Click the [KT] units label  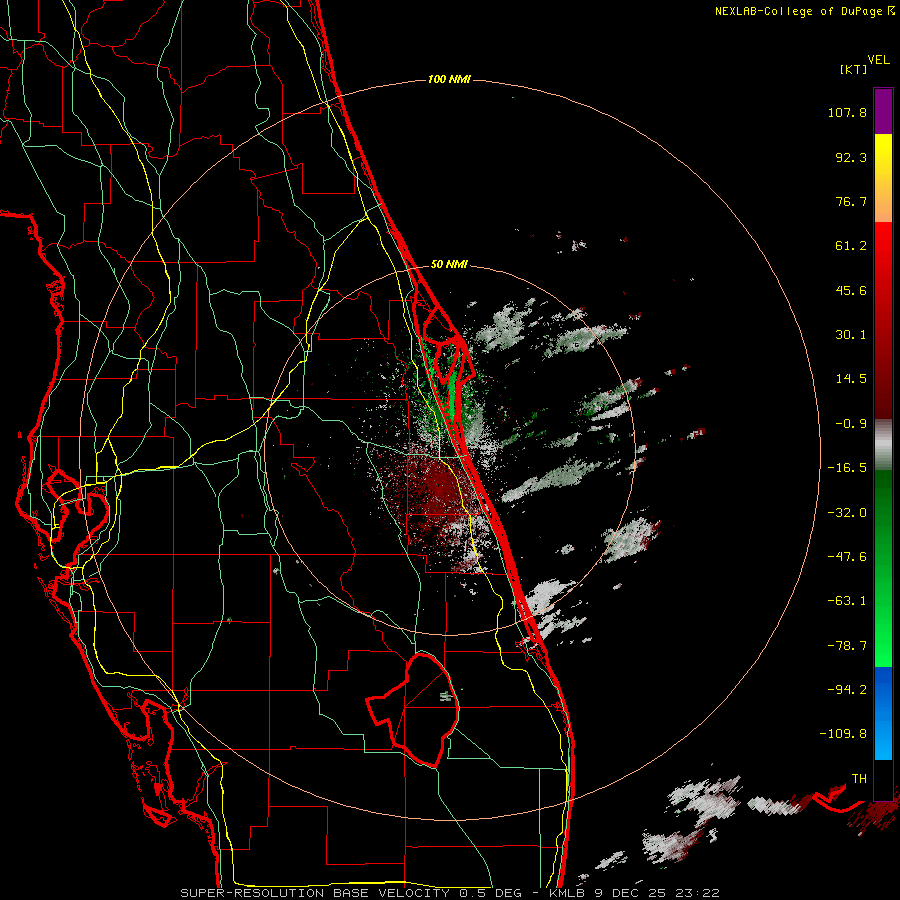coord(854,69)
